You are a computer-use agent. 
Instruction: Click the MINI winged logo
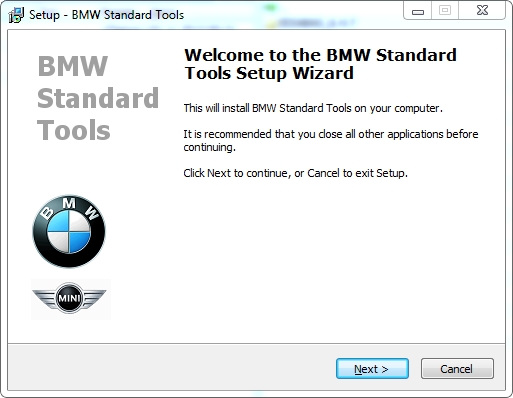69,298
